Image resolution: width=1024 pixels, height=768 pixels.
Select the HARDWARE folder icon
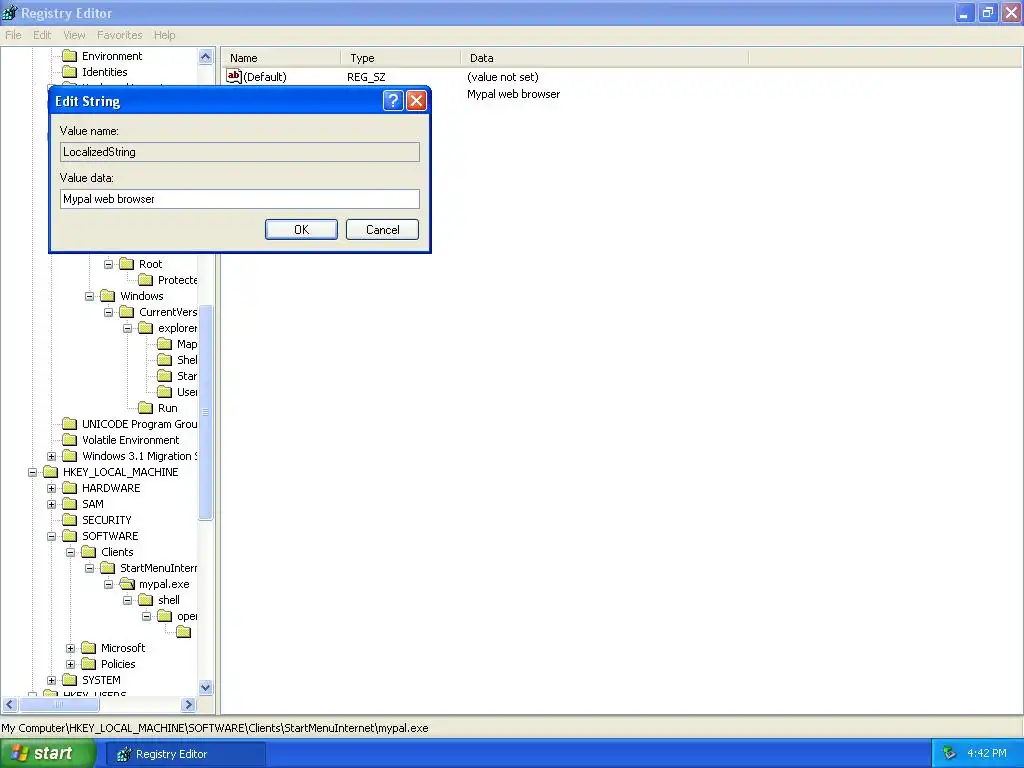pos(69,488)
